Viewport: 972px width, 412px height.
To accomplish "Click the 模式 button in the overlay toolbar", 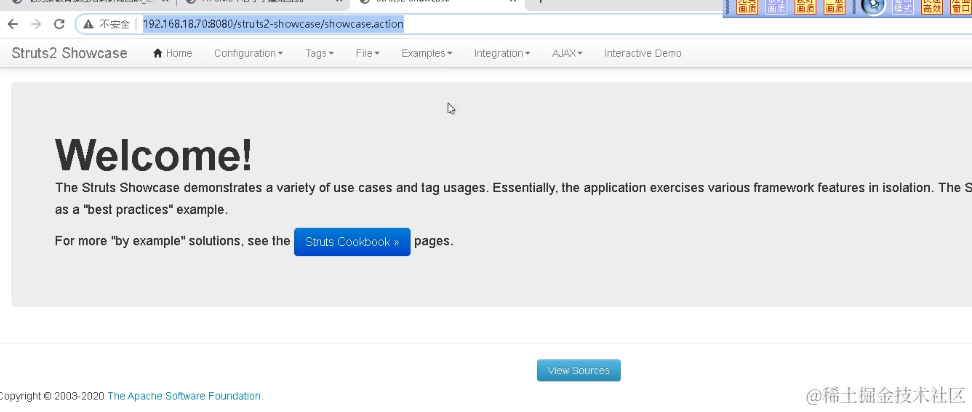I will click(903, 6).
